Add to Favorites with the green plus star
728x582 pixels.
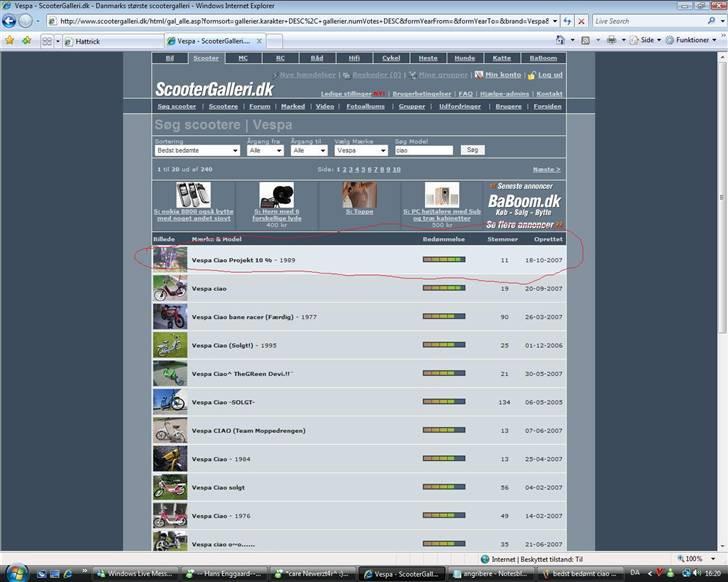coord(26,41)
